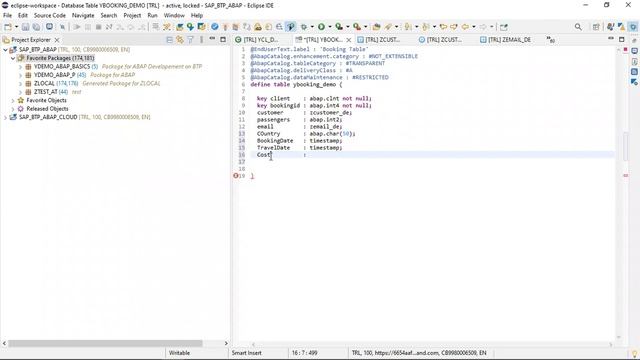Image resolution: width=640 pixels, height=360 pixels.
Task: Expand the ZLOCAL package
Action: click(x=20, y=83)
